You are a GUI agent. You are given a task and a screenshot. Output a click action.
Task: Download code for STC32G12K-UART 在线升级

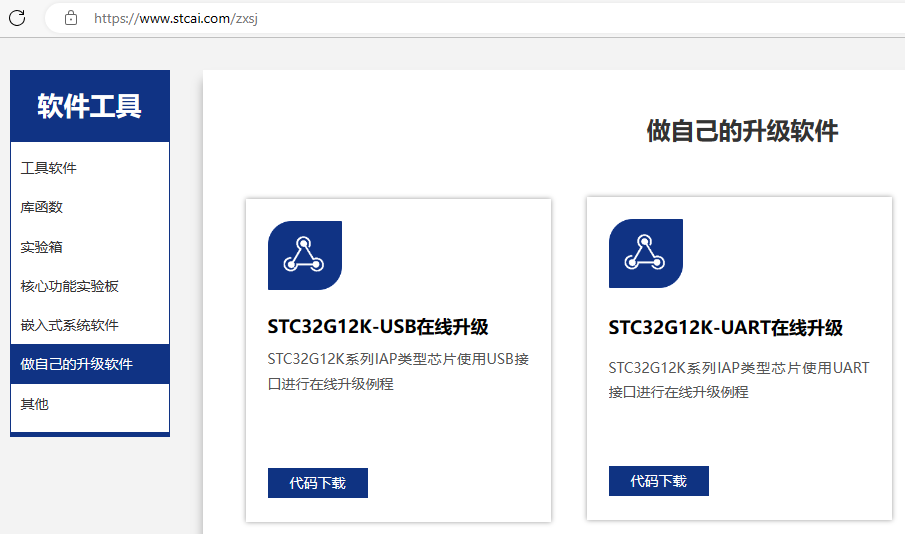659,481
